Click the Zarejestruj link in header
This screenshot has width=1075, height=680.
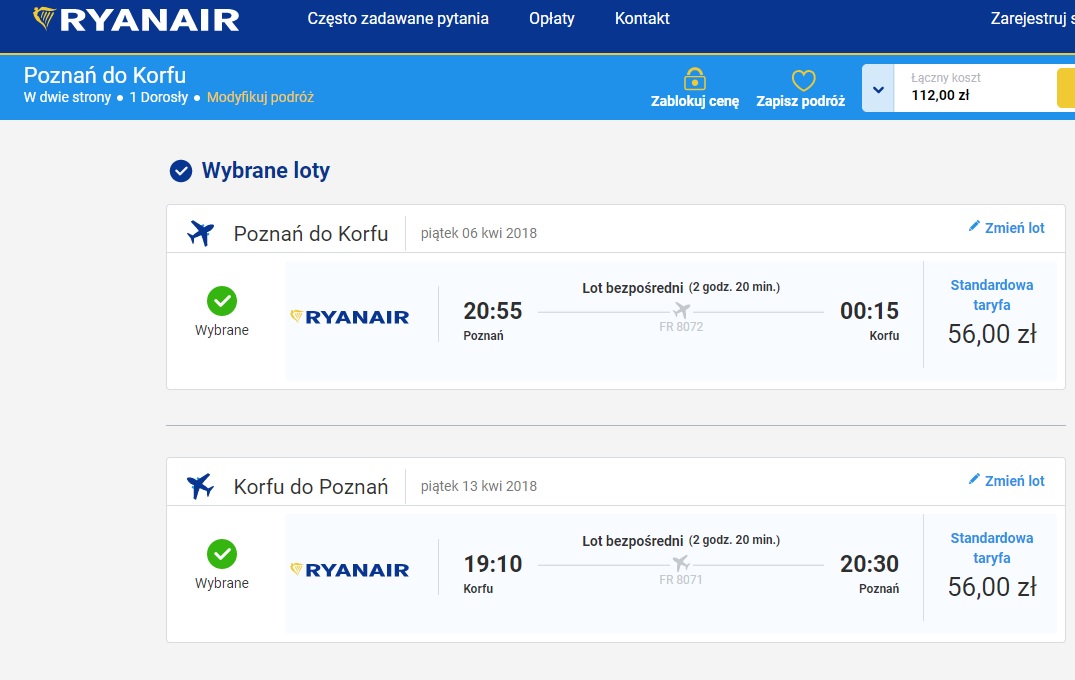tap(1032, 19)
